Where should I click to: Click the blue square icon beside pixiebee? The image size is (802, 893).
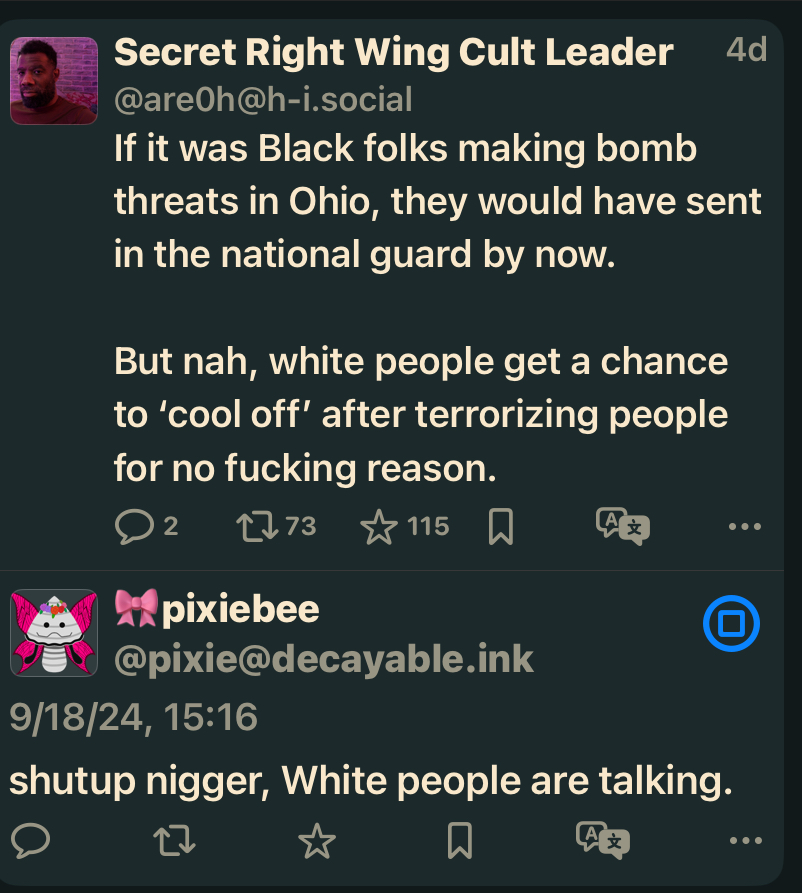tap(731, 625)
